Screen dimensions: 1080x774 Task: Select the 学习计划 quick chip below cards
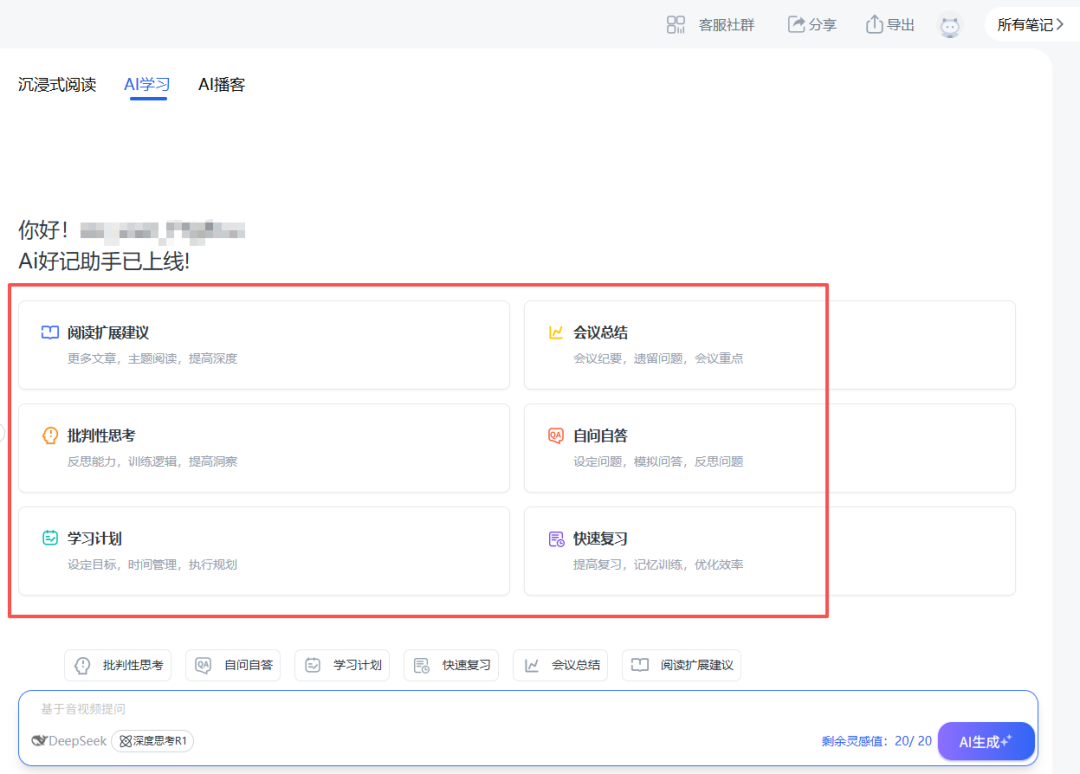tap(343, 665)
